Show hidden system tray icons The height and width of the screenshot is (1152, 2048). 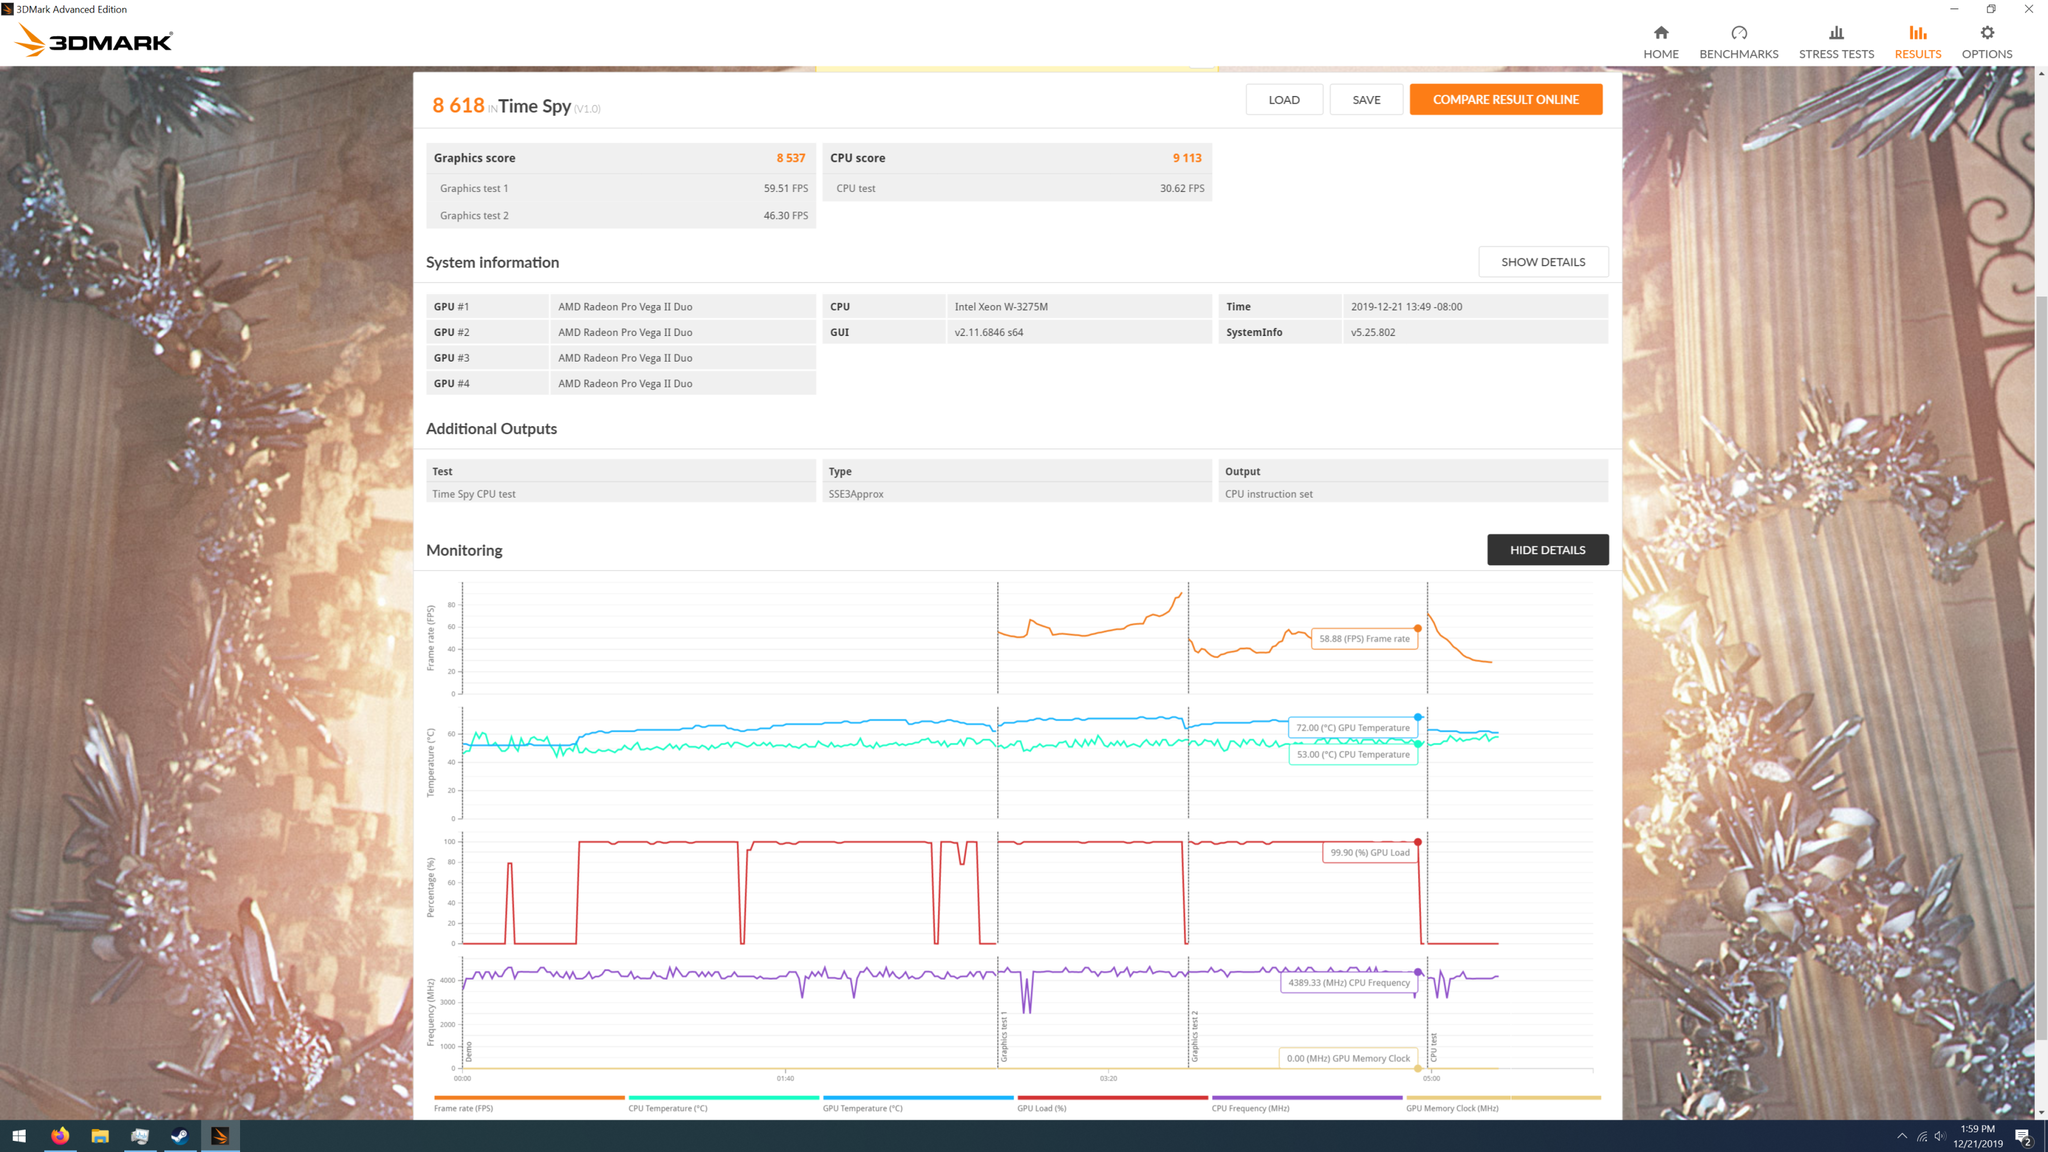tap(1901, 1136)
